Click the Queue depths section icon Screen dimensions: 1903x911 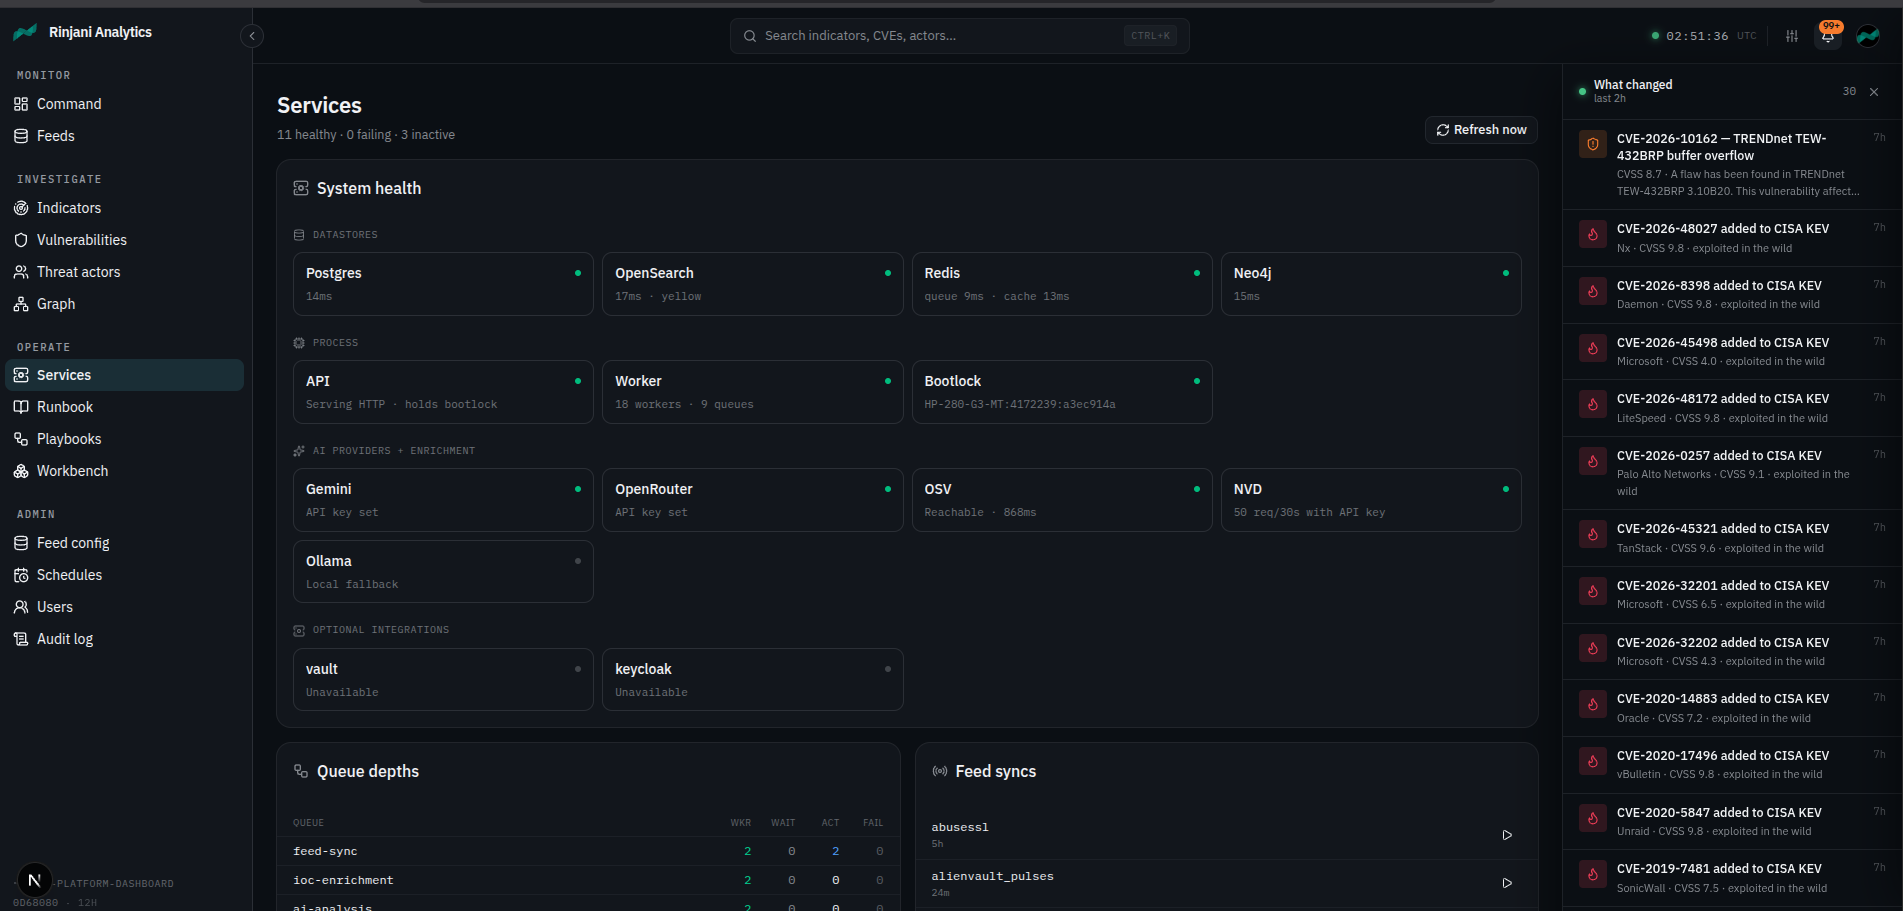[x=300, y=771]
